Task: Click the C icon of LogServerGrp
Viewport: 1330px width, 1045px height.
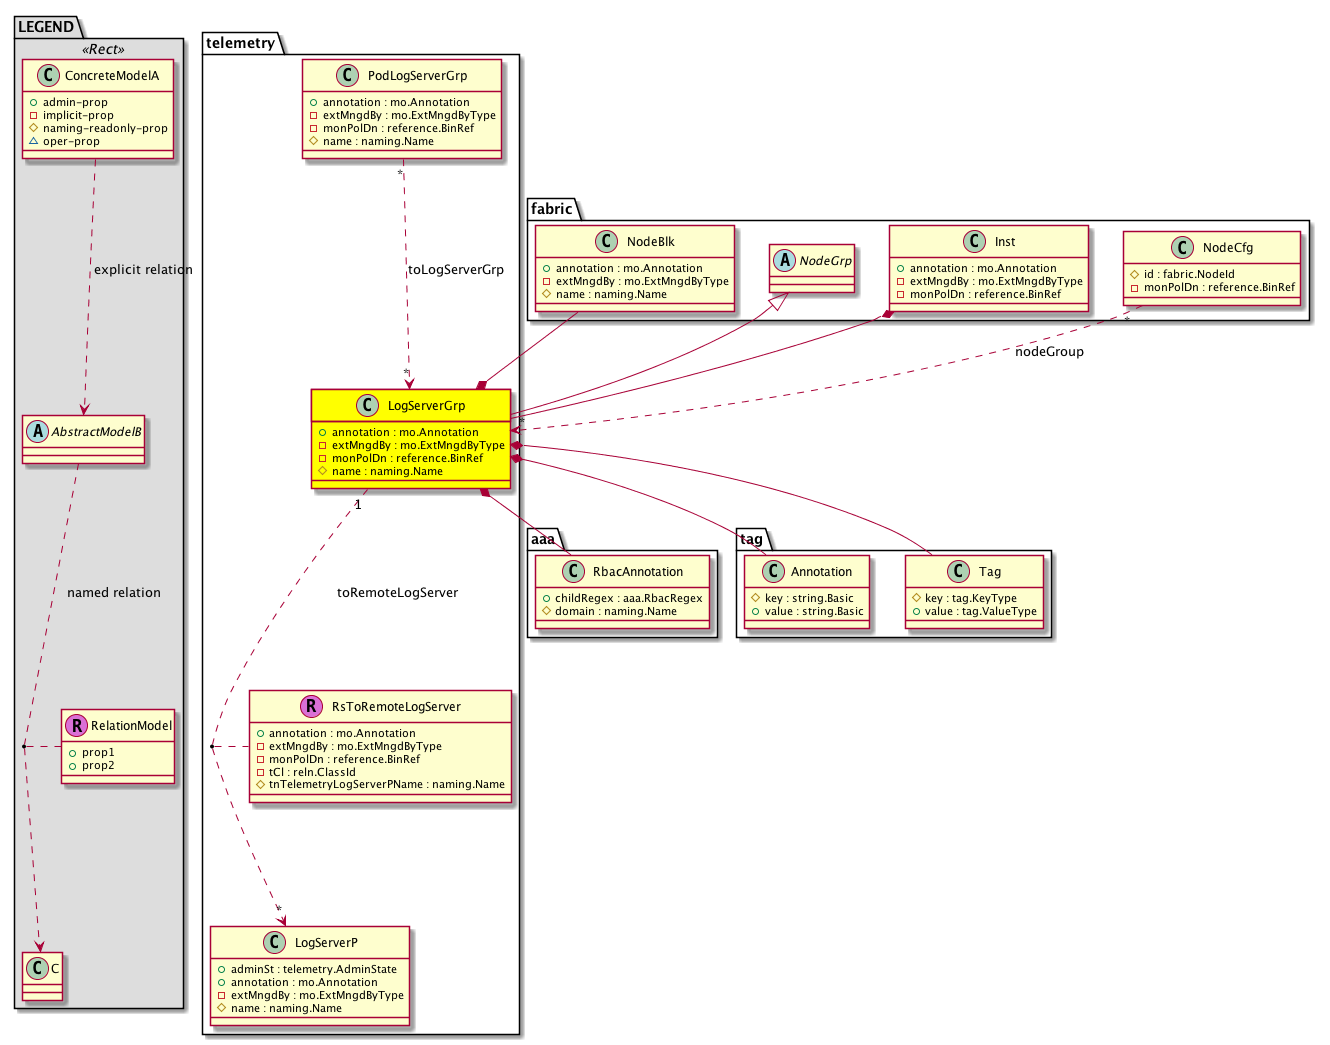Action: (367, 406)
